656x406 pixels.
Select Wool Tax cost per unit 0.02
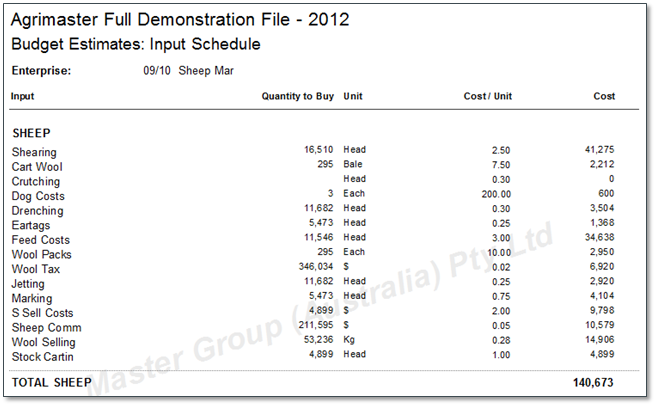pyautogui.click(x=501, y=267)
